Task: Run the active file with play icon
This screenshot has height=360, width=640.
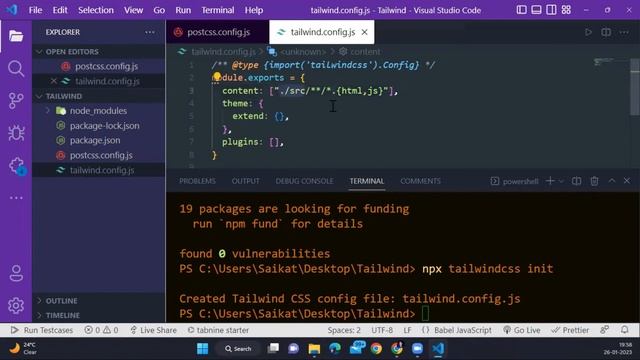Action: click(588, 32)
